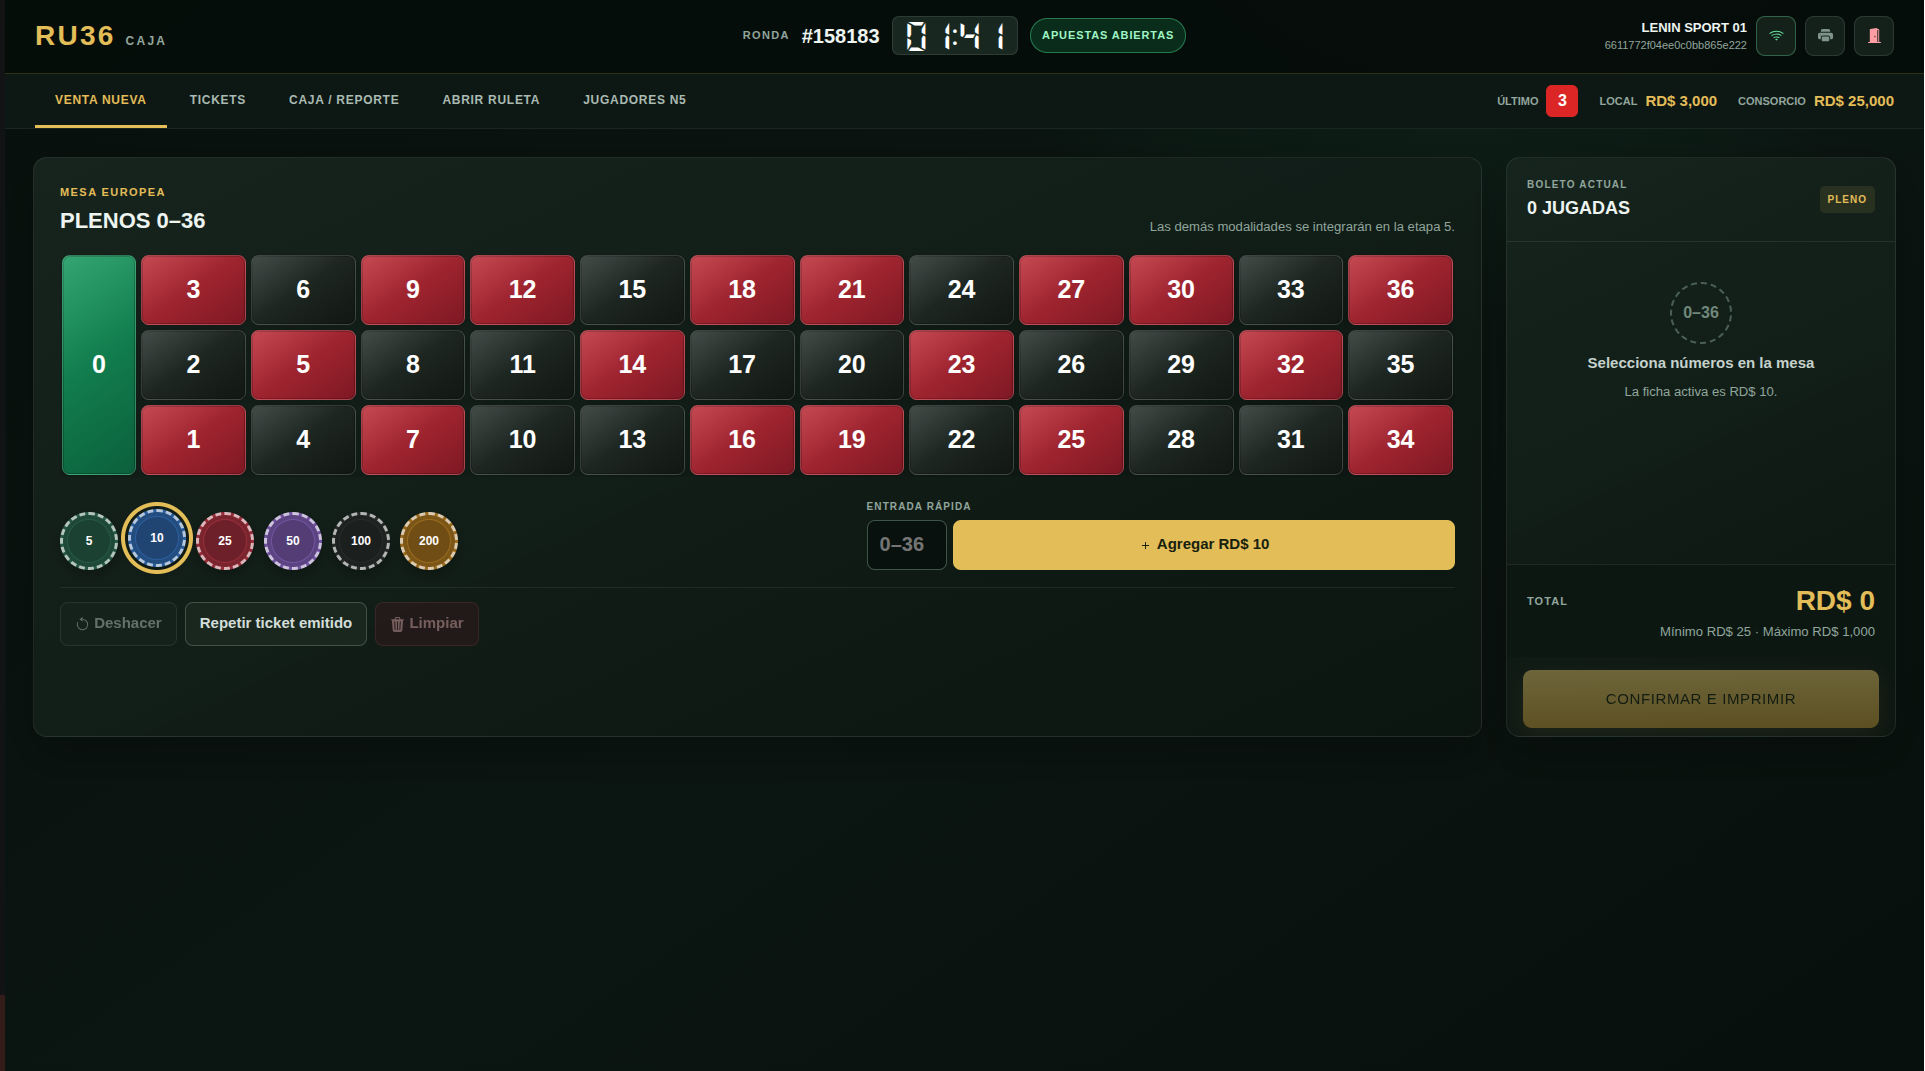This screenshot has width=1925, height=1071.
Task: Bet on red number 1
Action: 193,440
